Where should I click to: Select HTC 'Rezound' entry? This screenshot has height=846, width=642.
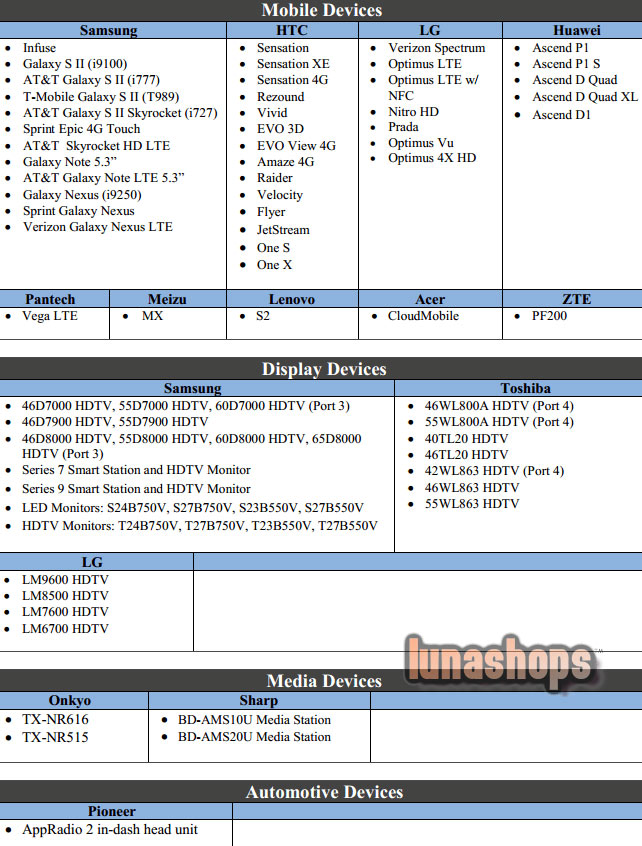click(x=281, y=97)
